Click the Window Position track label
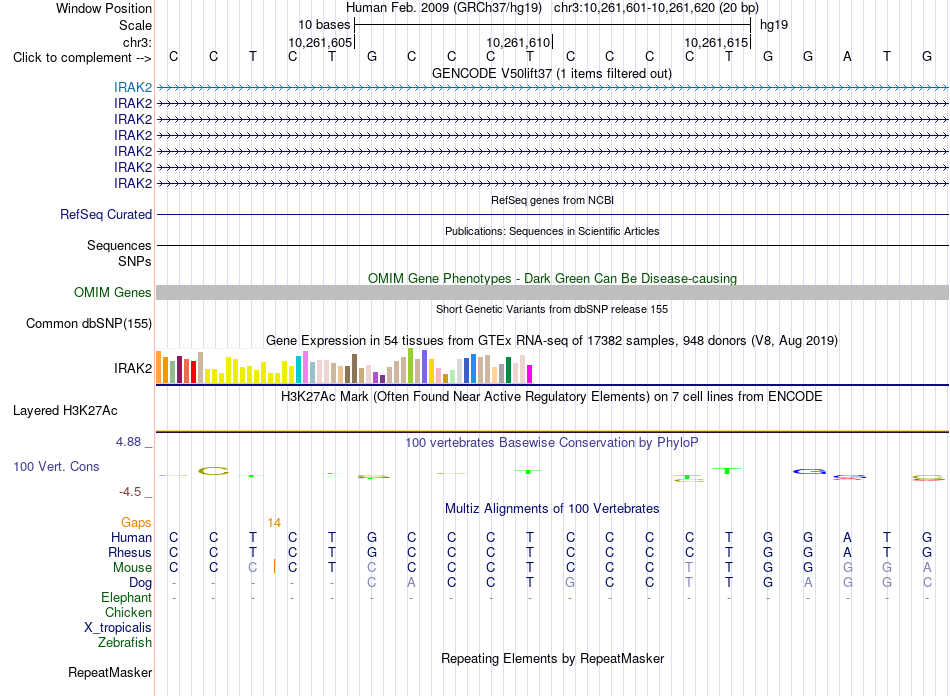 tap(104, 8)
